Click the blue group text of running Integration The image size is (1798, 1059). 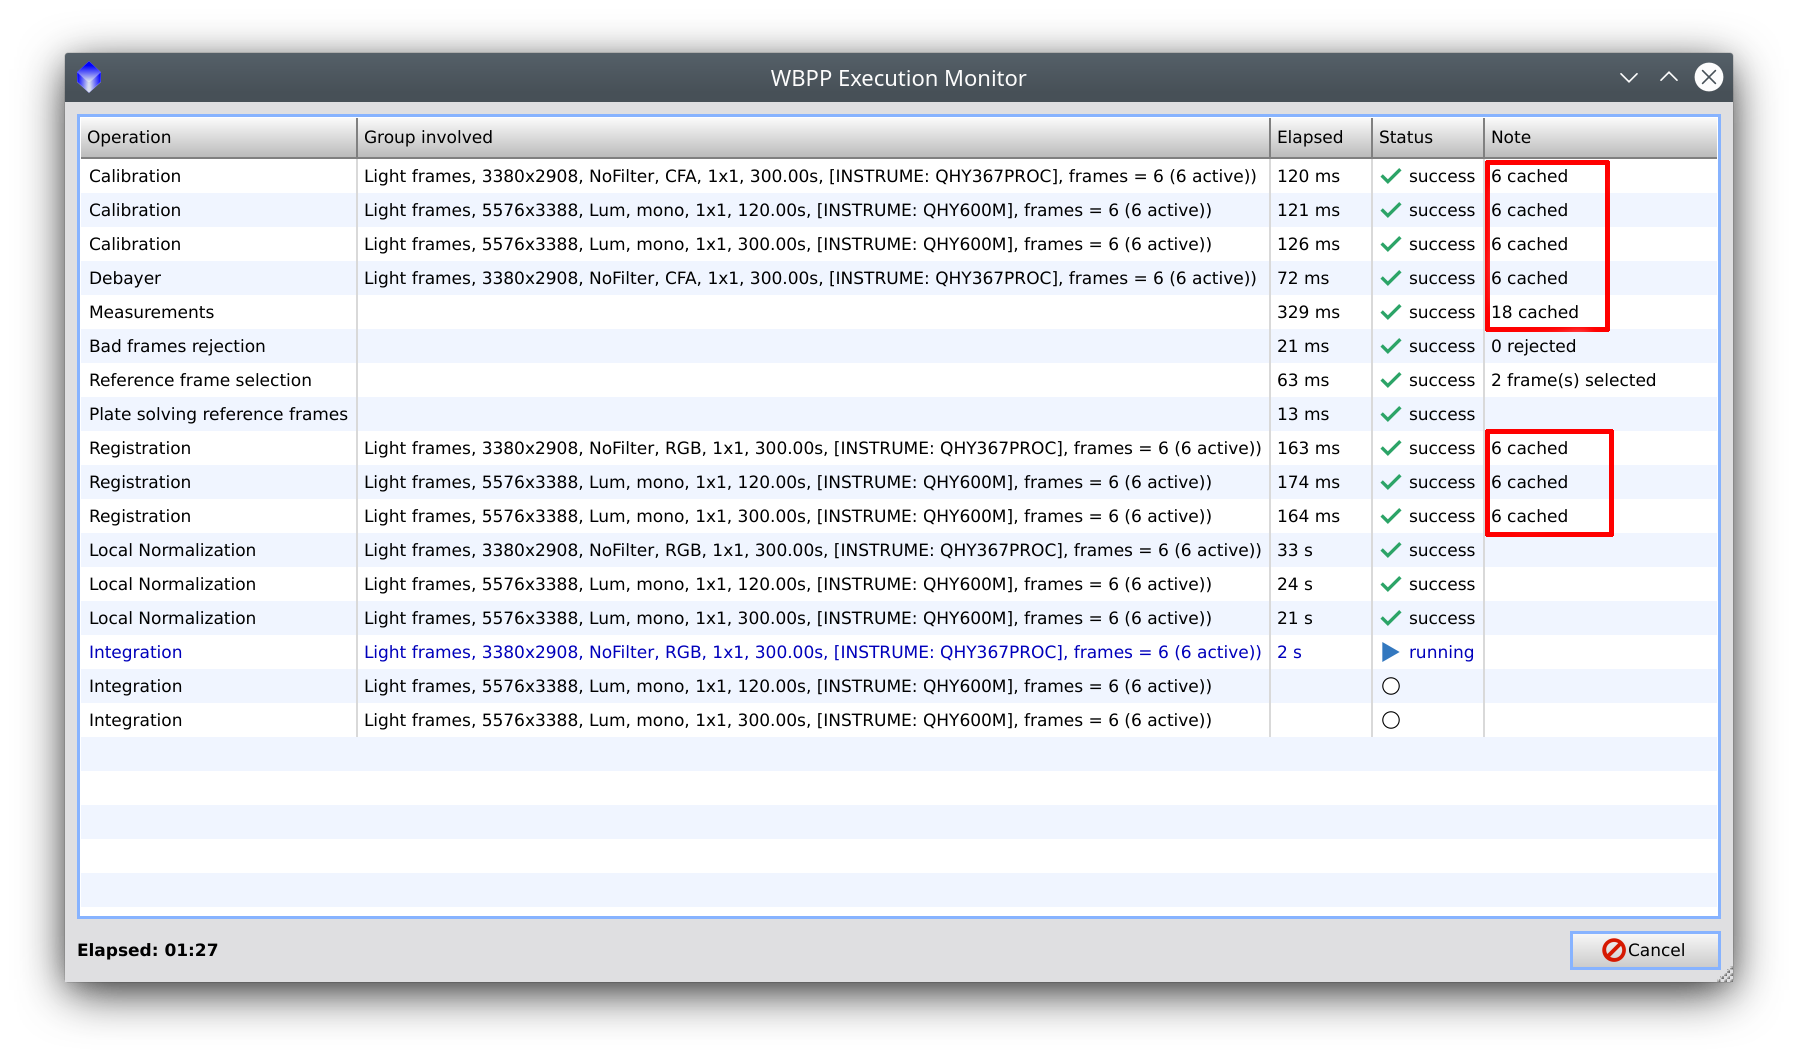813,652
